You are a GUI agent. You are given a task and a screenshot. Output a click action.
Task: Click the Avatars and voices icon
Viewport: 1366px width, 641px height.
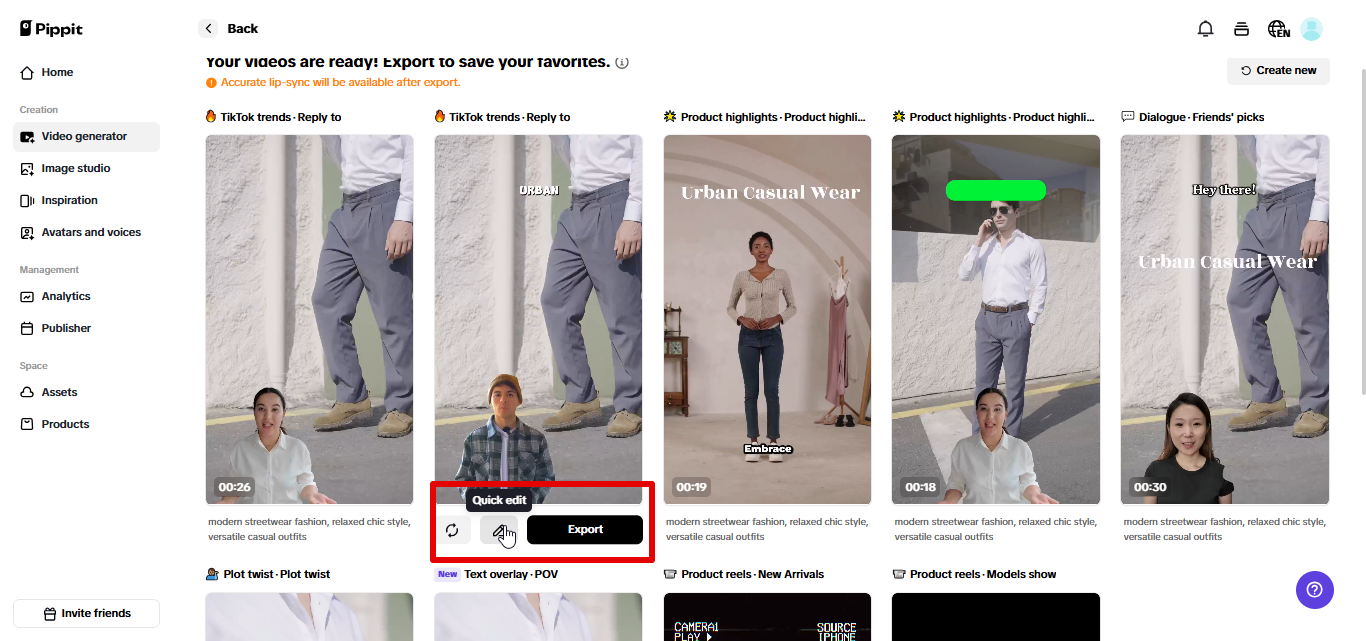pyautogui.click(x=27, y=232)
